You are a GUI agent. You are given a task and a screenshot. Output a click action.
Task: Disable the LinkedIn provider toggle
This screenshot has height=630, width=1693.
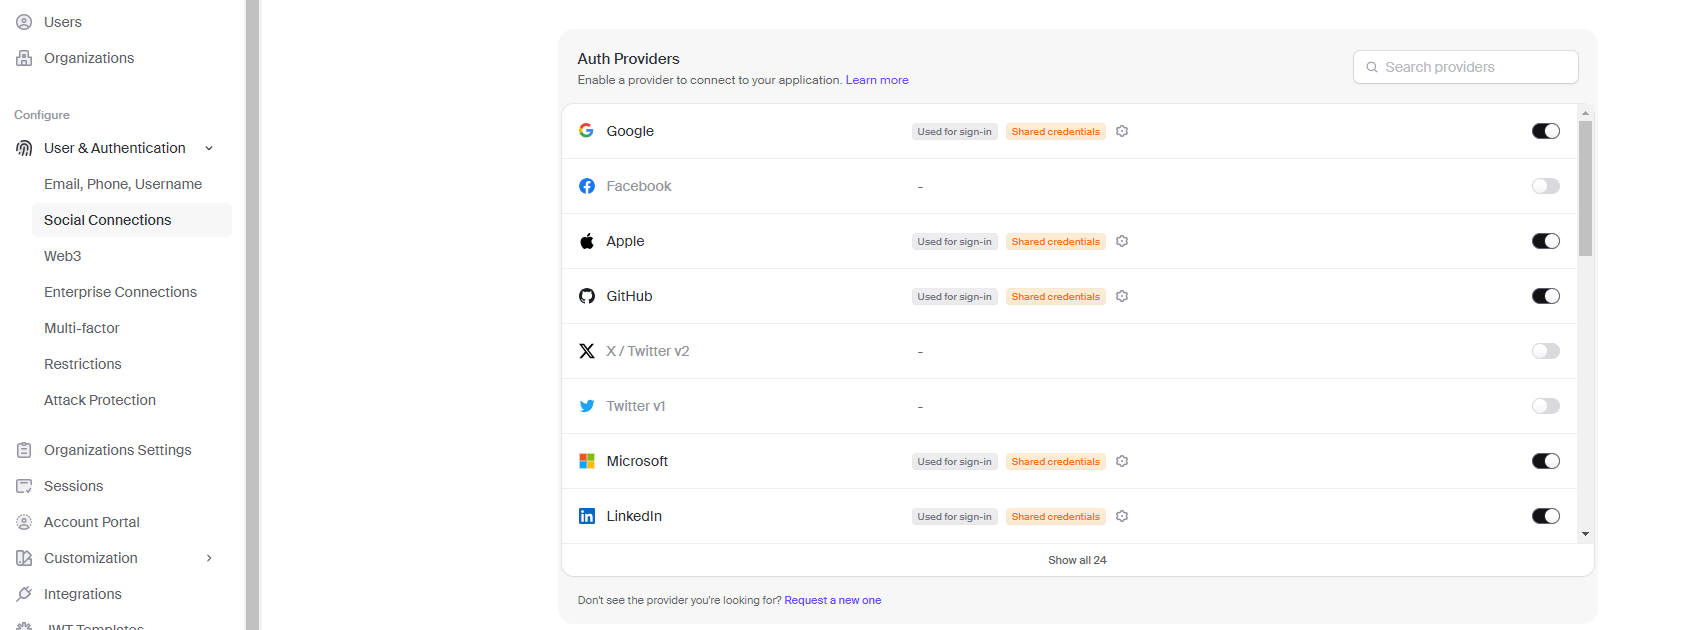(x=1546, y=516)
